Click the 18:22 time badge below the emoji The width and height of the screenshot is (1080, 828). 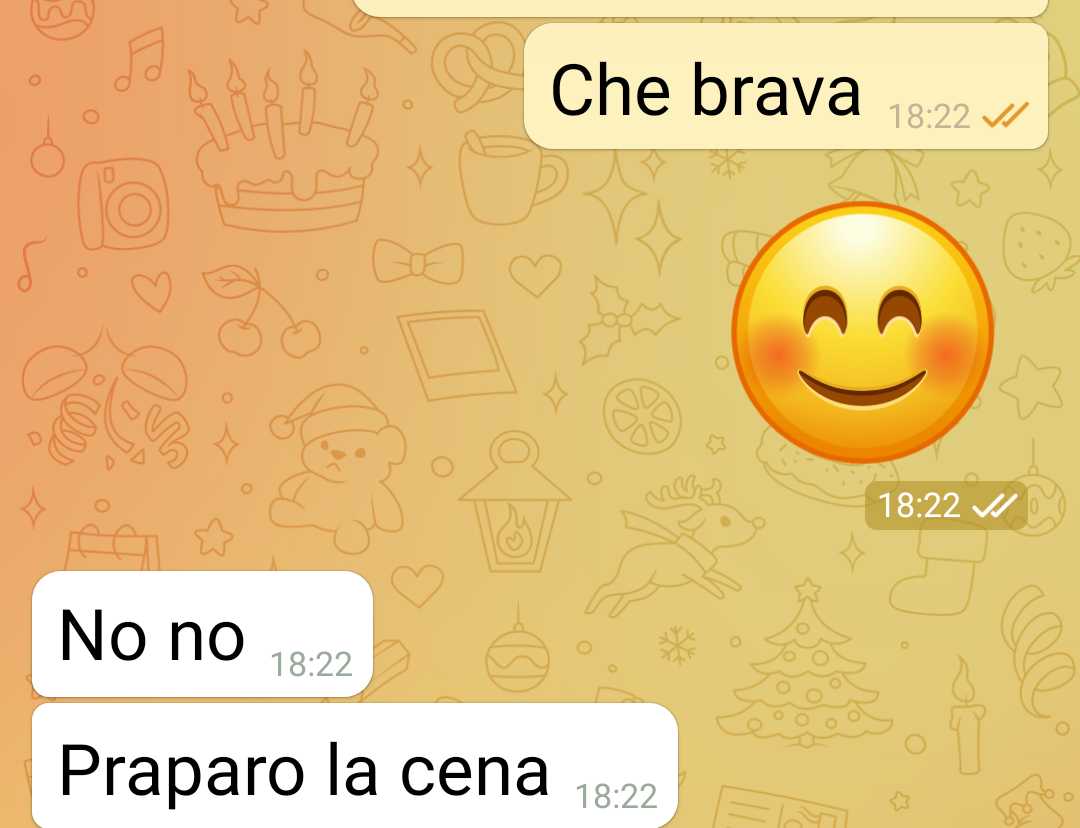[946, 506]
